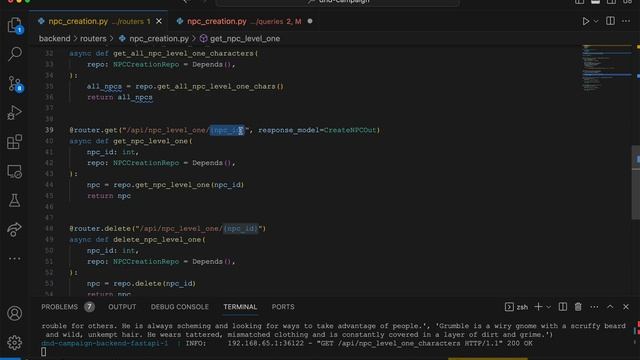Open the Live Share view icon
Viewport: 640px width, 360px height.
[x=15, y=229]
